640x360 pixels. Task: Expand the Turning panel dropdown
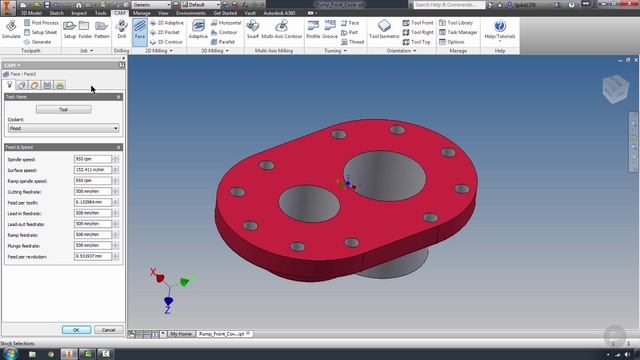(336, 51)
